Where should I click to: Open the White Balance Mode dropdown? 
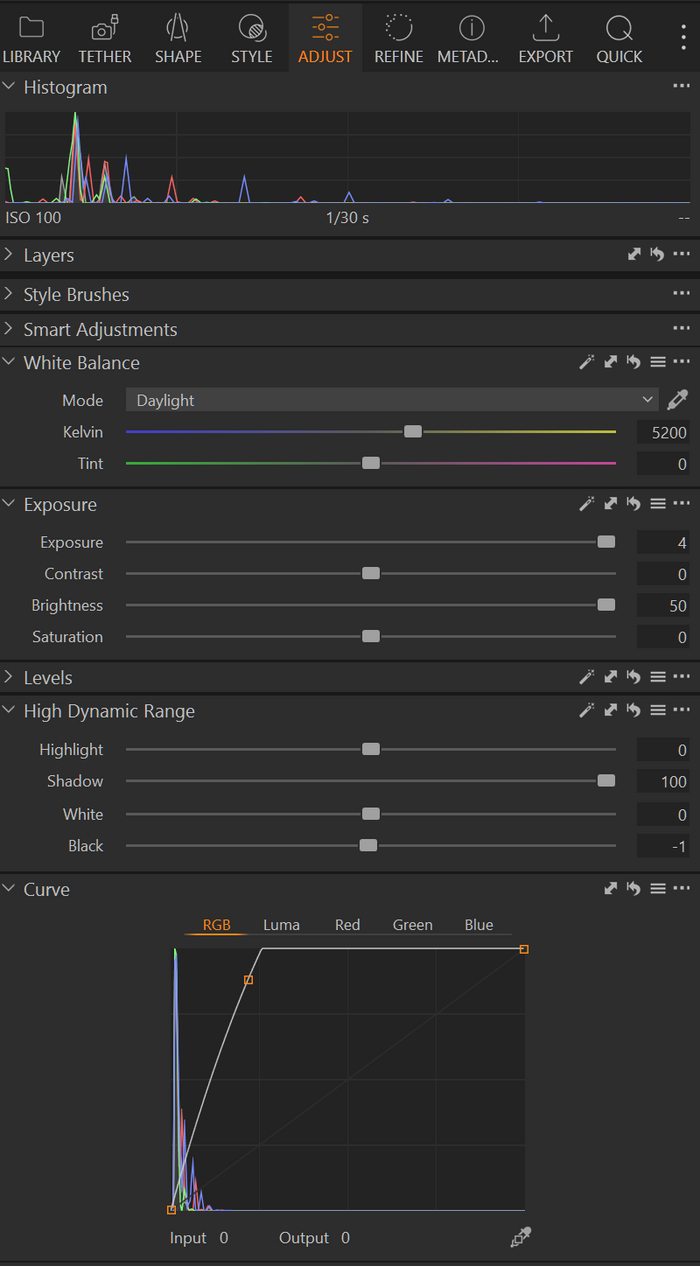(x=391, y=400)
